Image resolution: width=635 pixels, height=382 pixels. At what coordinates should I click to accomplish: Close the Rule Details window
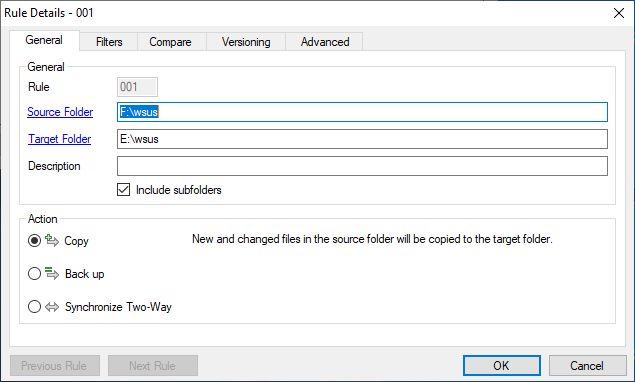tap(619, 13)
